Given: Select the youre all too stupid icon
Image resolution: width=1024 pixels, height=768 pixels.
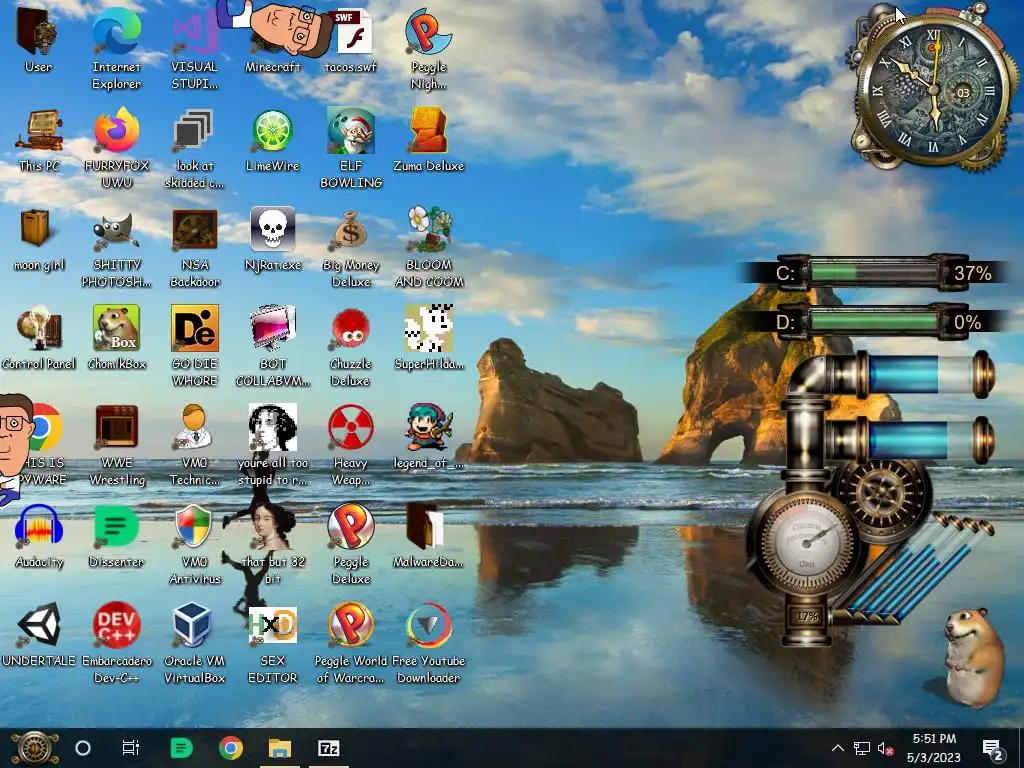Looking at the screenshot, I should 272,427.
